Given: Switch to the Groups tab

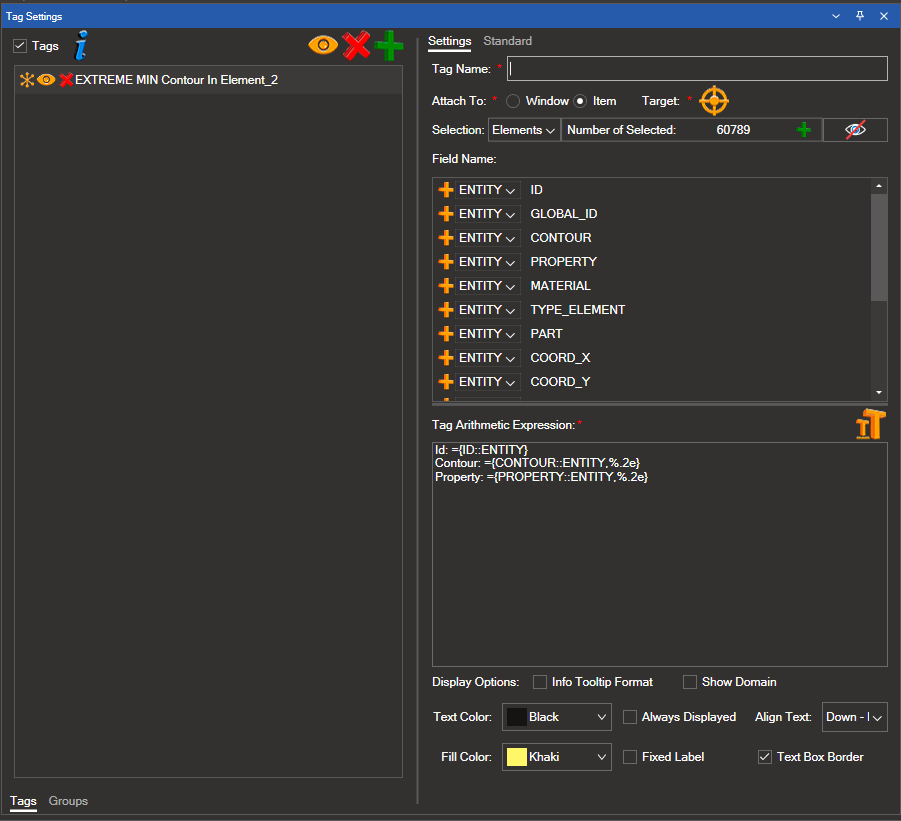Looking at the screenshot, I should tap(68, 801).
